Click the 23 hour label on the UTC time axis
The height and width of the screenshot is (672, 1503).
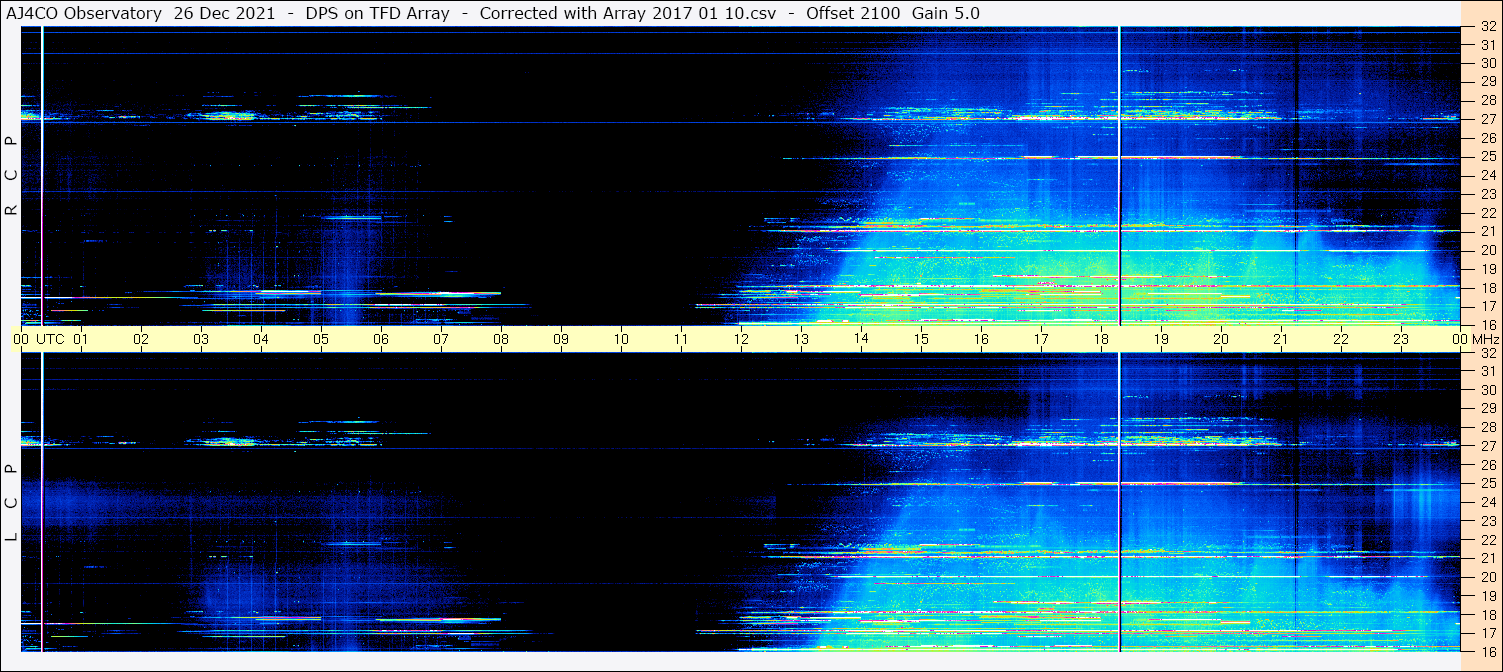[1401, 339]
